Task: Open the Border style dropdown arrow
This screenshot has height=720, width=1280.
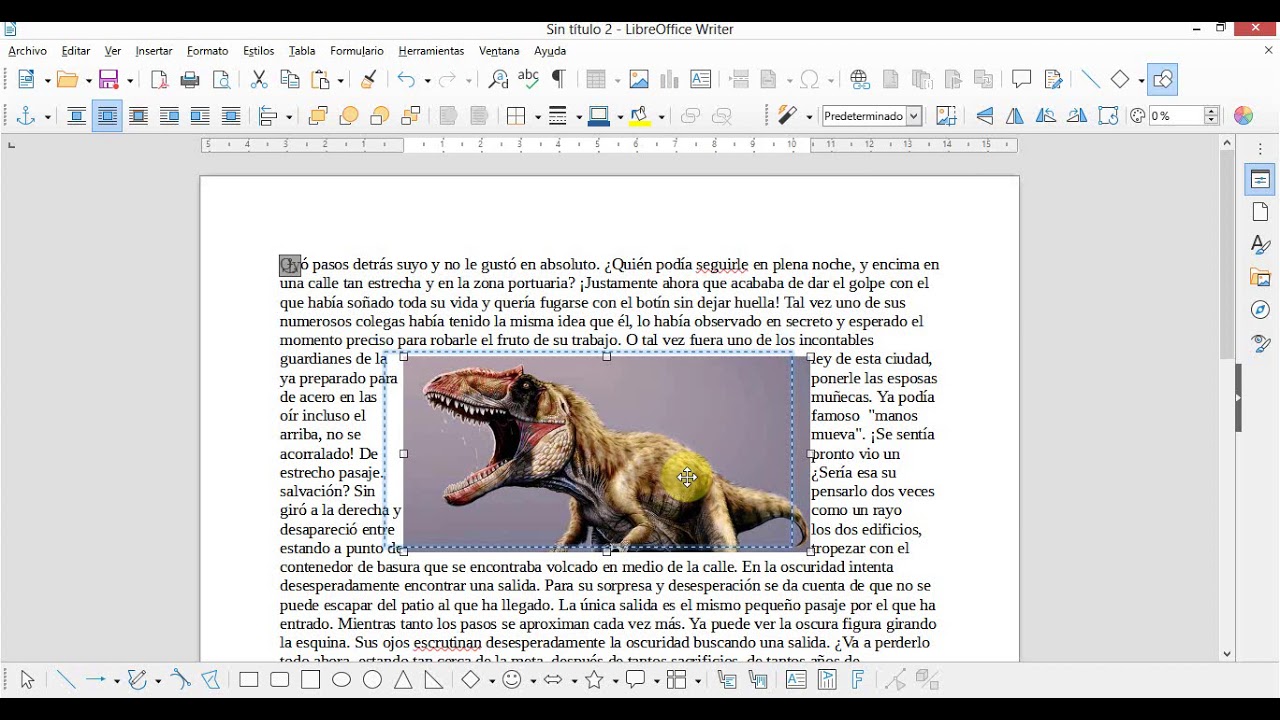Action: [x=579, y=117]
